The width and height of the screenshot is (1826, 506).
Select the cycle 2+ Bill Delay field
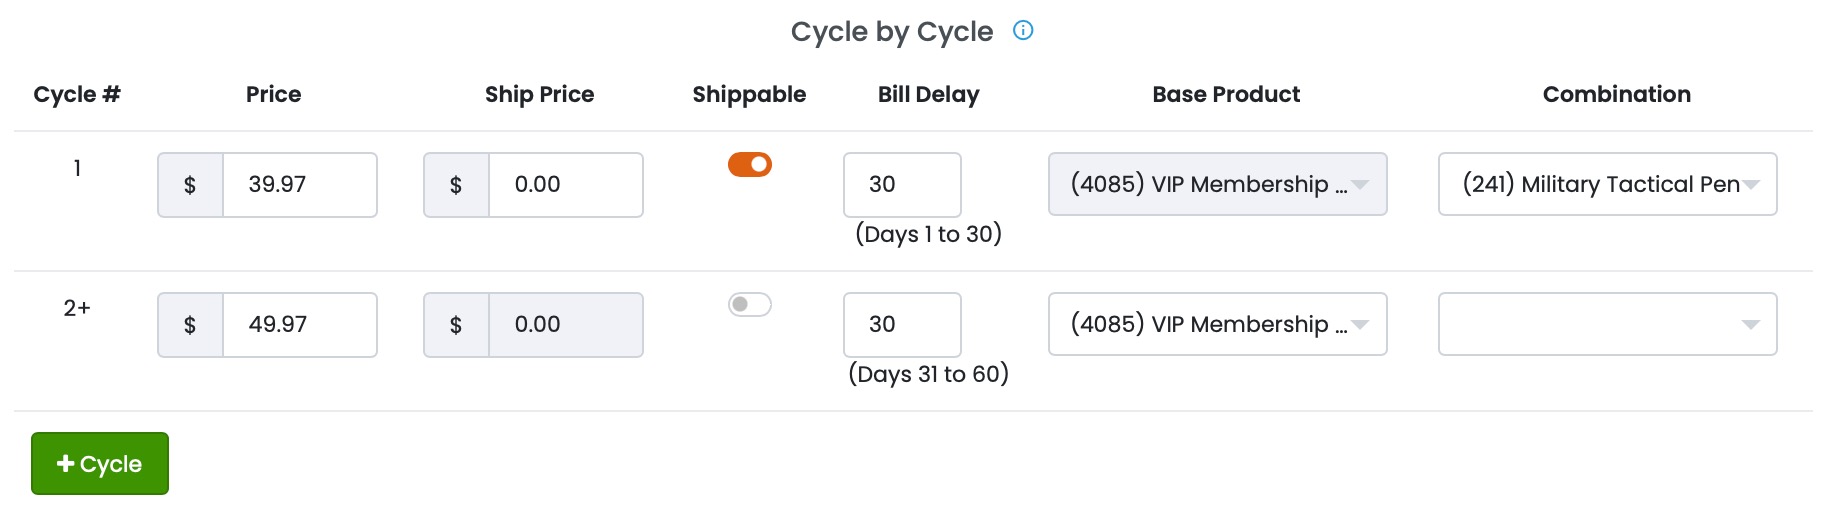pyautogui.click(x=902, y=325)
